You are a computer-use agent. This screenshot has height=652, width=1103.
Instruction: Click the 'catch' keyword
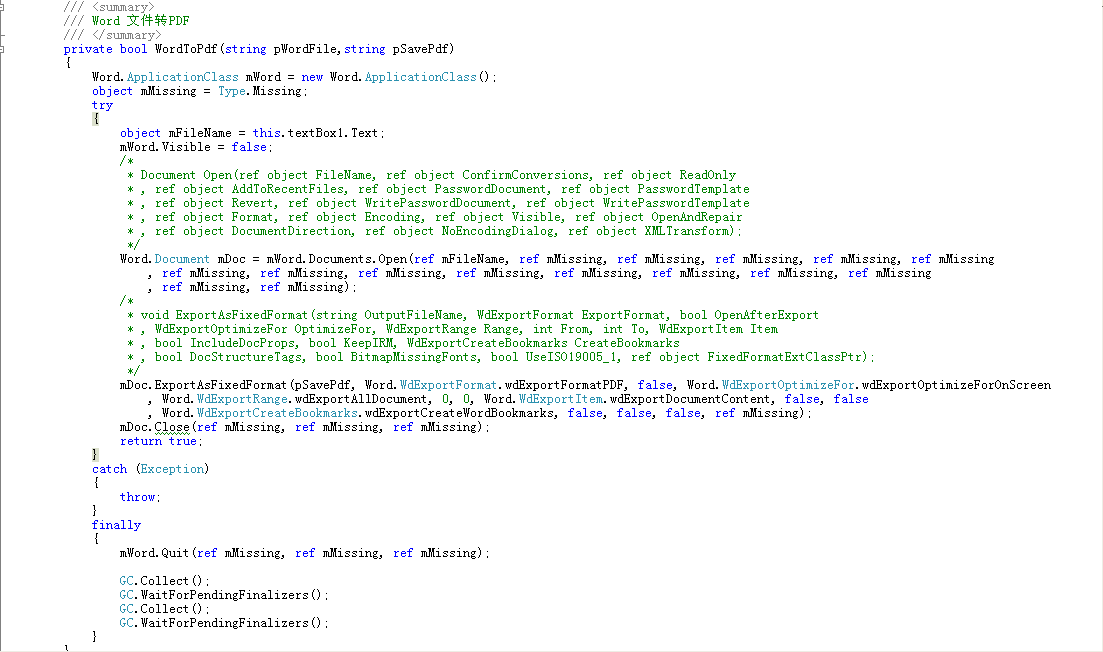tap(109, 469)
